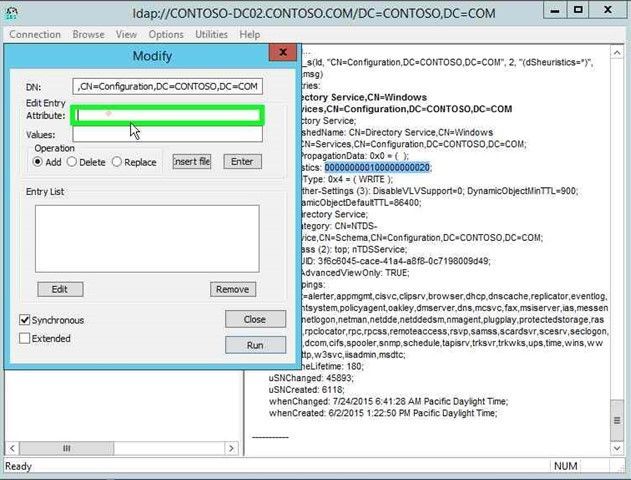631x480 pixels.
Task: Click the output pane vertical scrollbar thumb
Action: tap(617, 421)
